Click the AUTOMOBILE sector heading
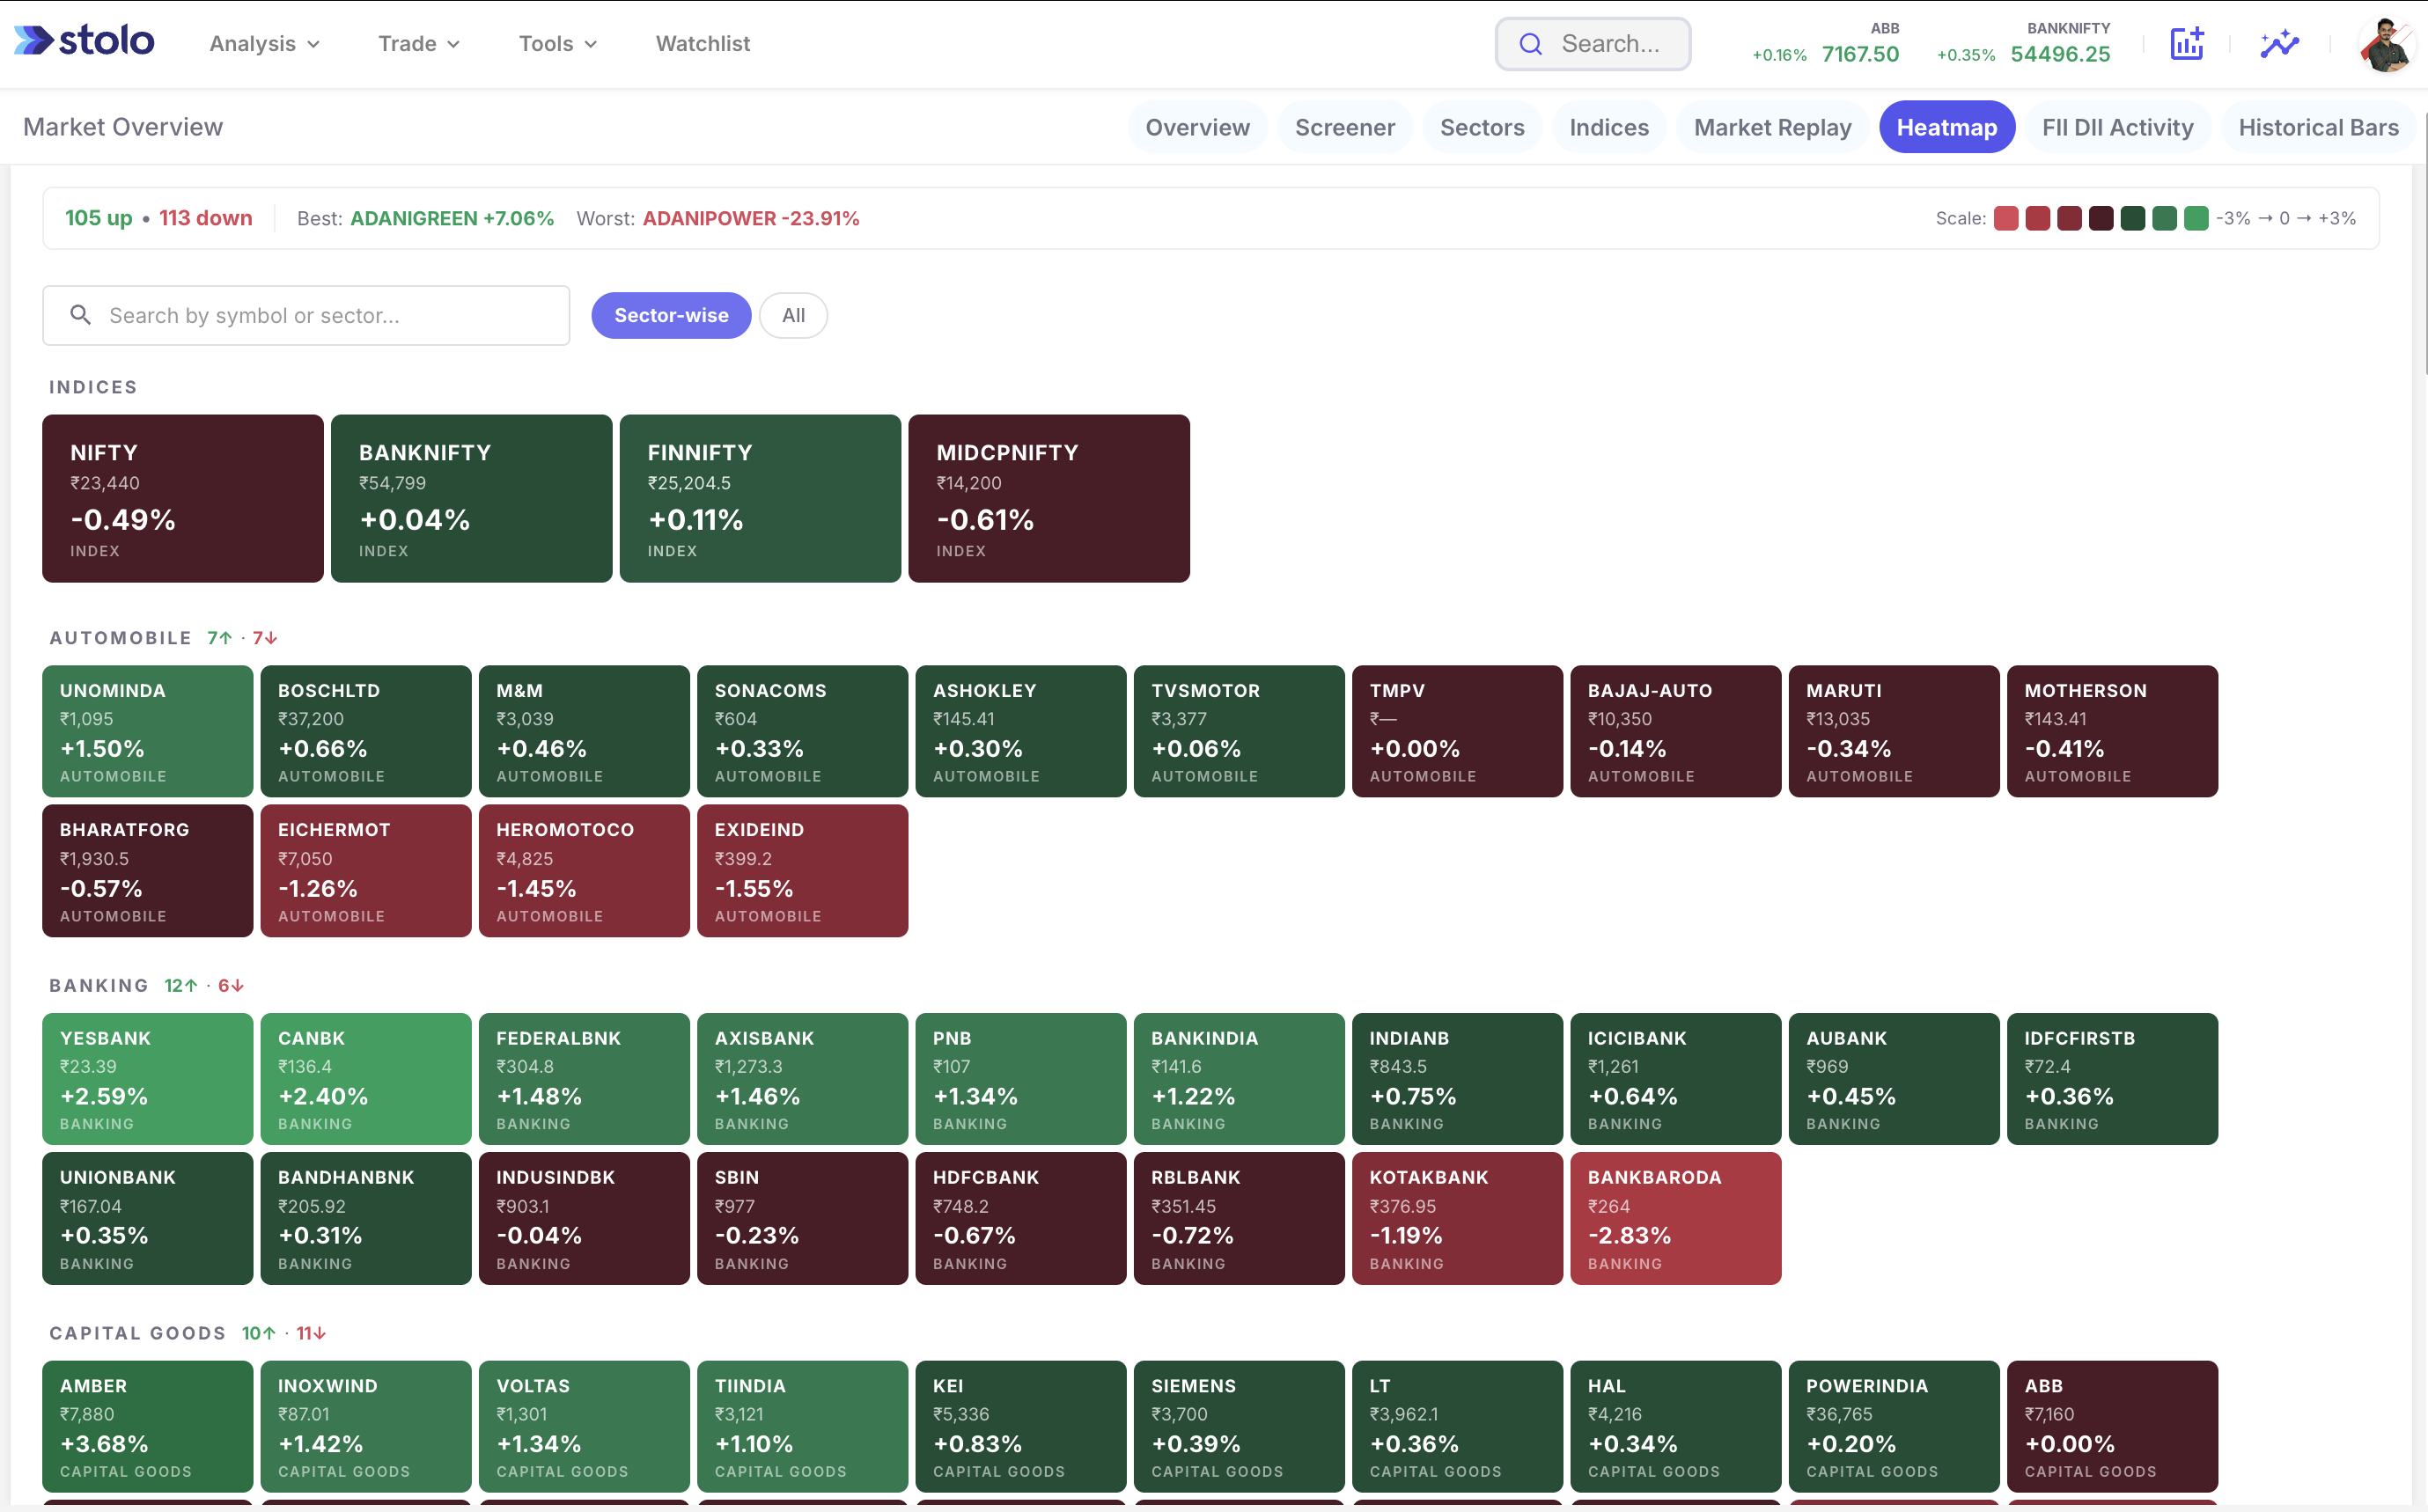 pyautogui.click(x=120, y=638)
